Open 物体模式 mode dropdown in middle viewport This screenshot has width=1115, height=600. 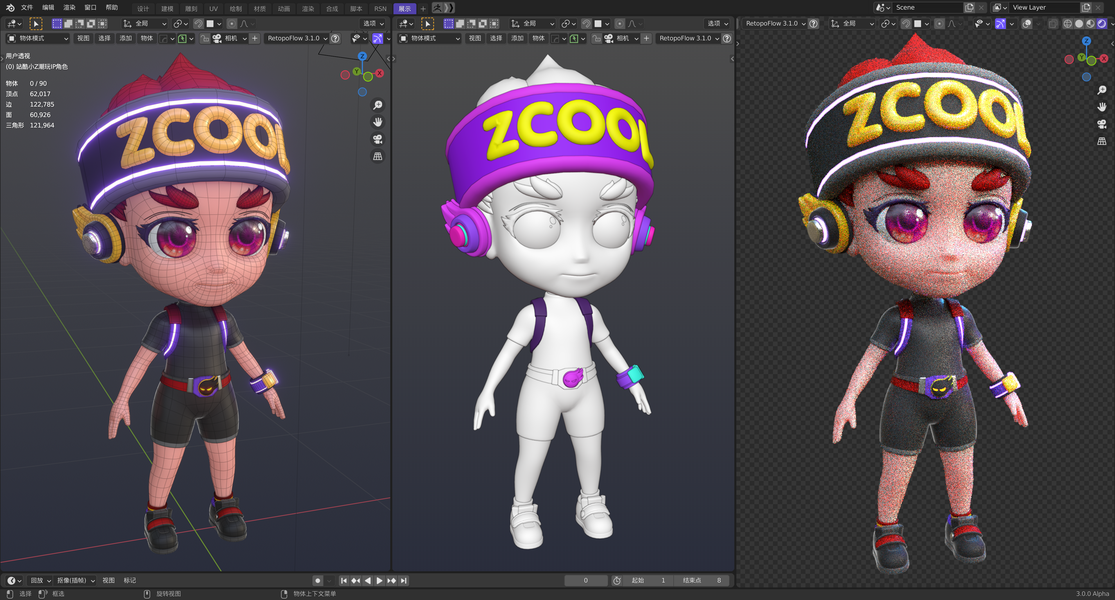430,38
